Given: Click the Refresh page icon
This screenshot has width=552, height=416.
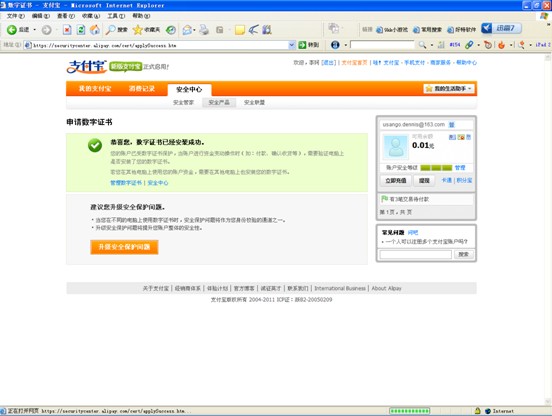Looking at the screenshot, I should pyautogui.click(x=81, y=30).
